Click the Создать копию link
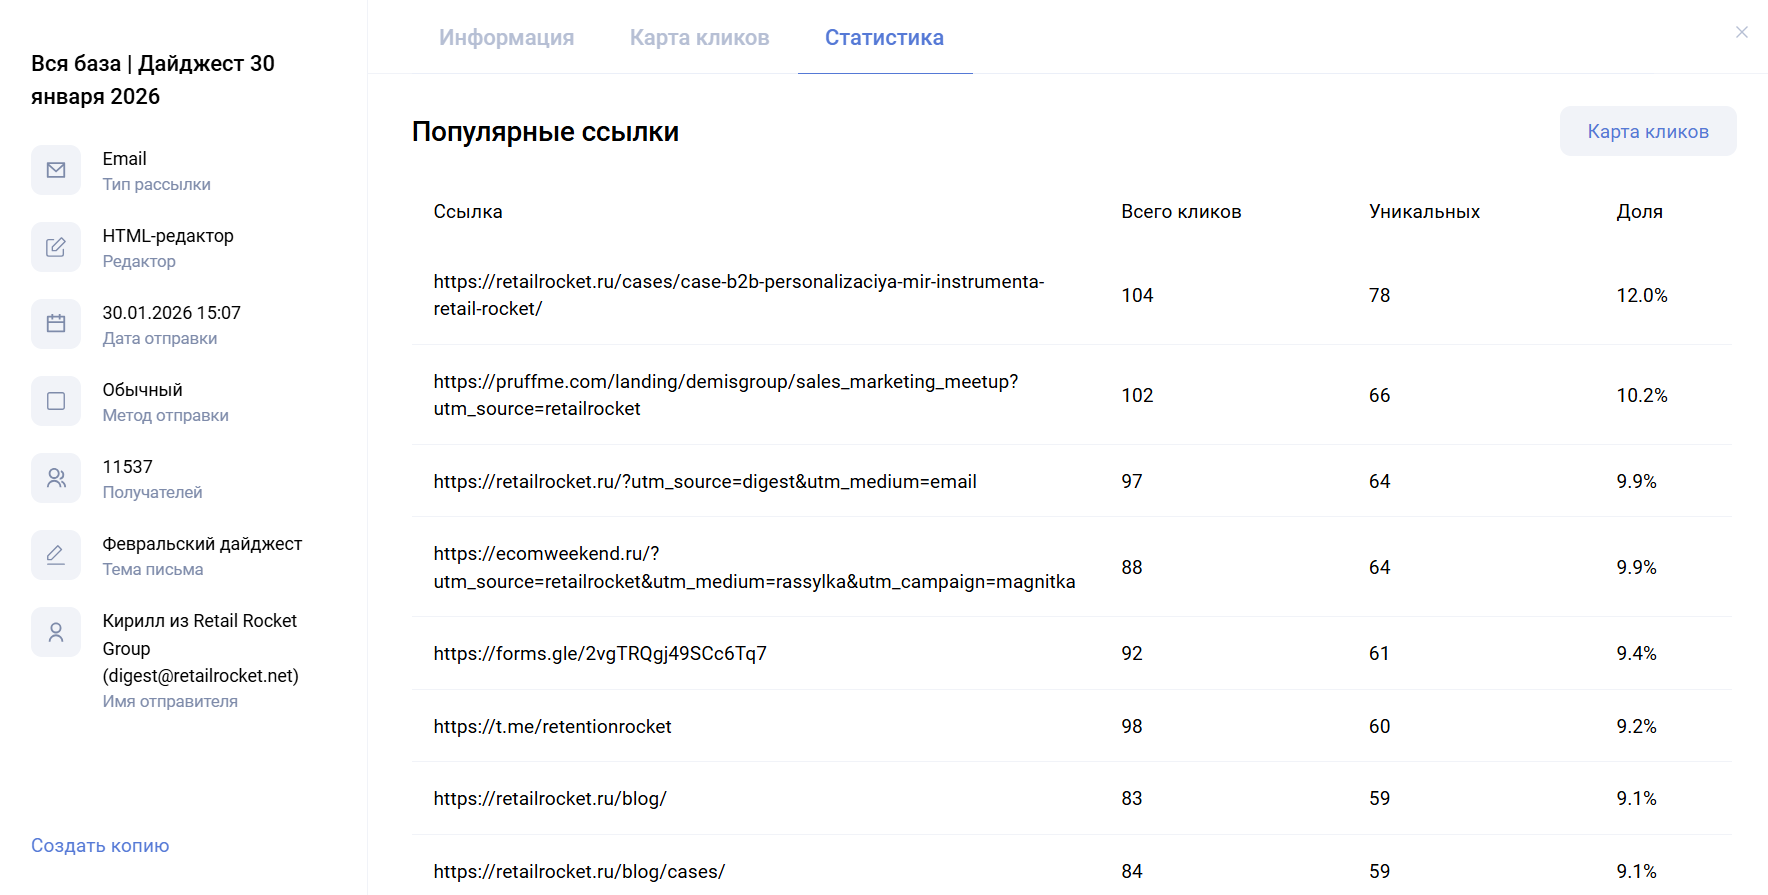The width and height of the screenshot is (1768, 895). (100, 846)
